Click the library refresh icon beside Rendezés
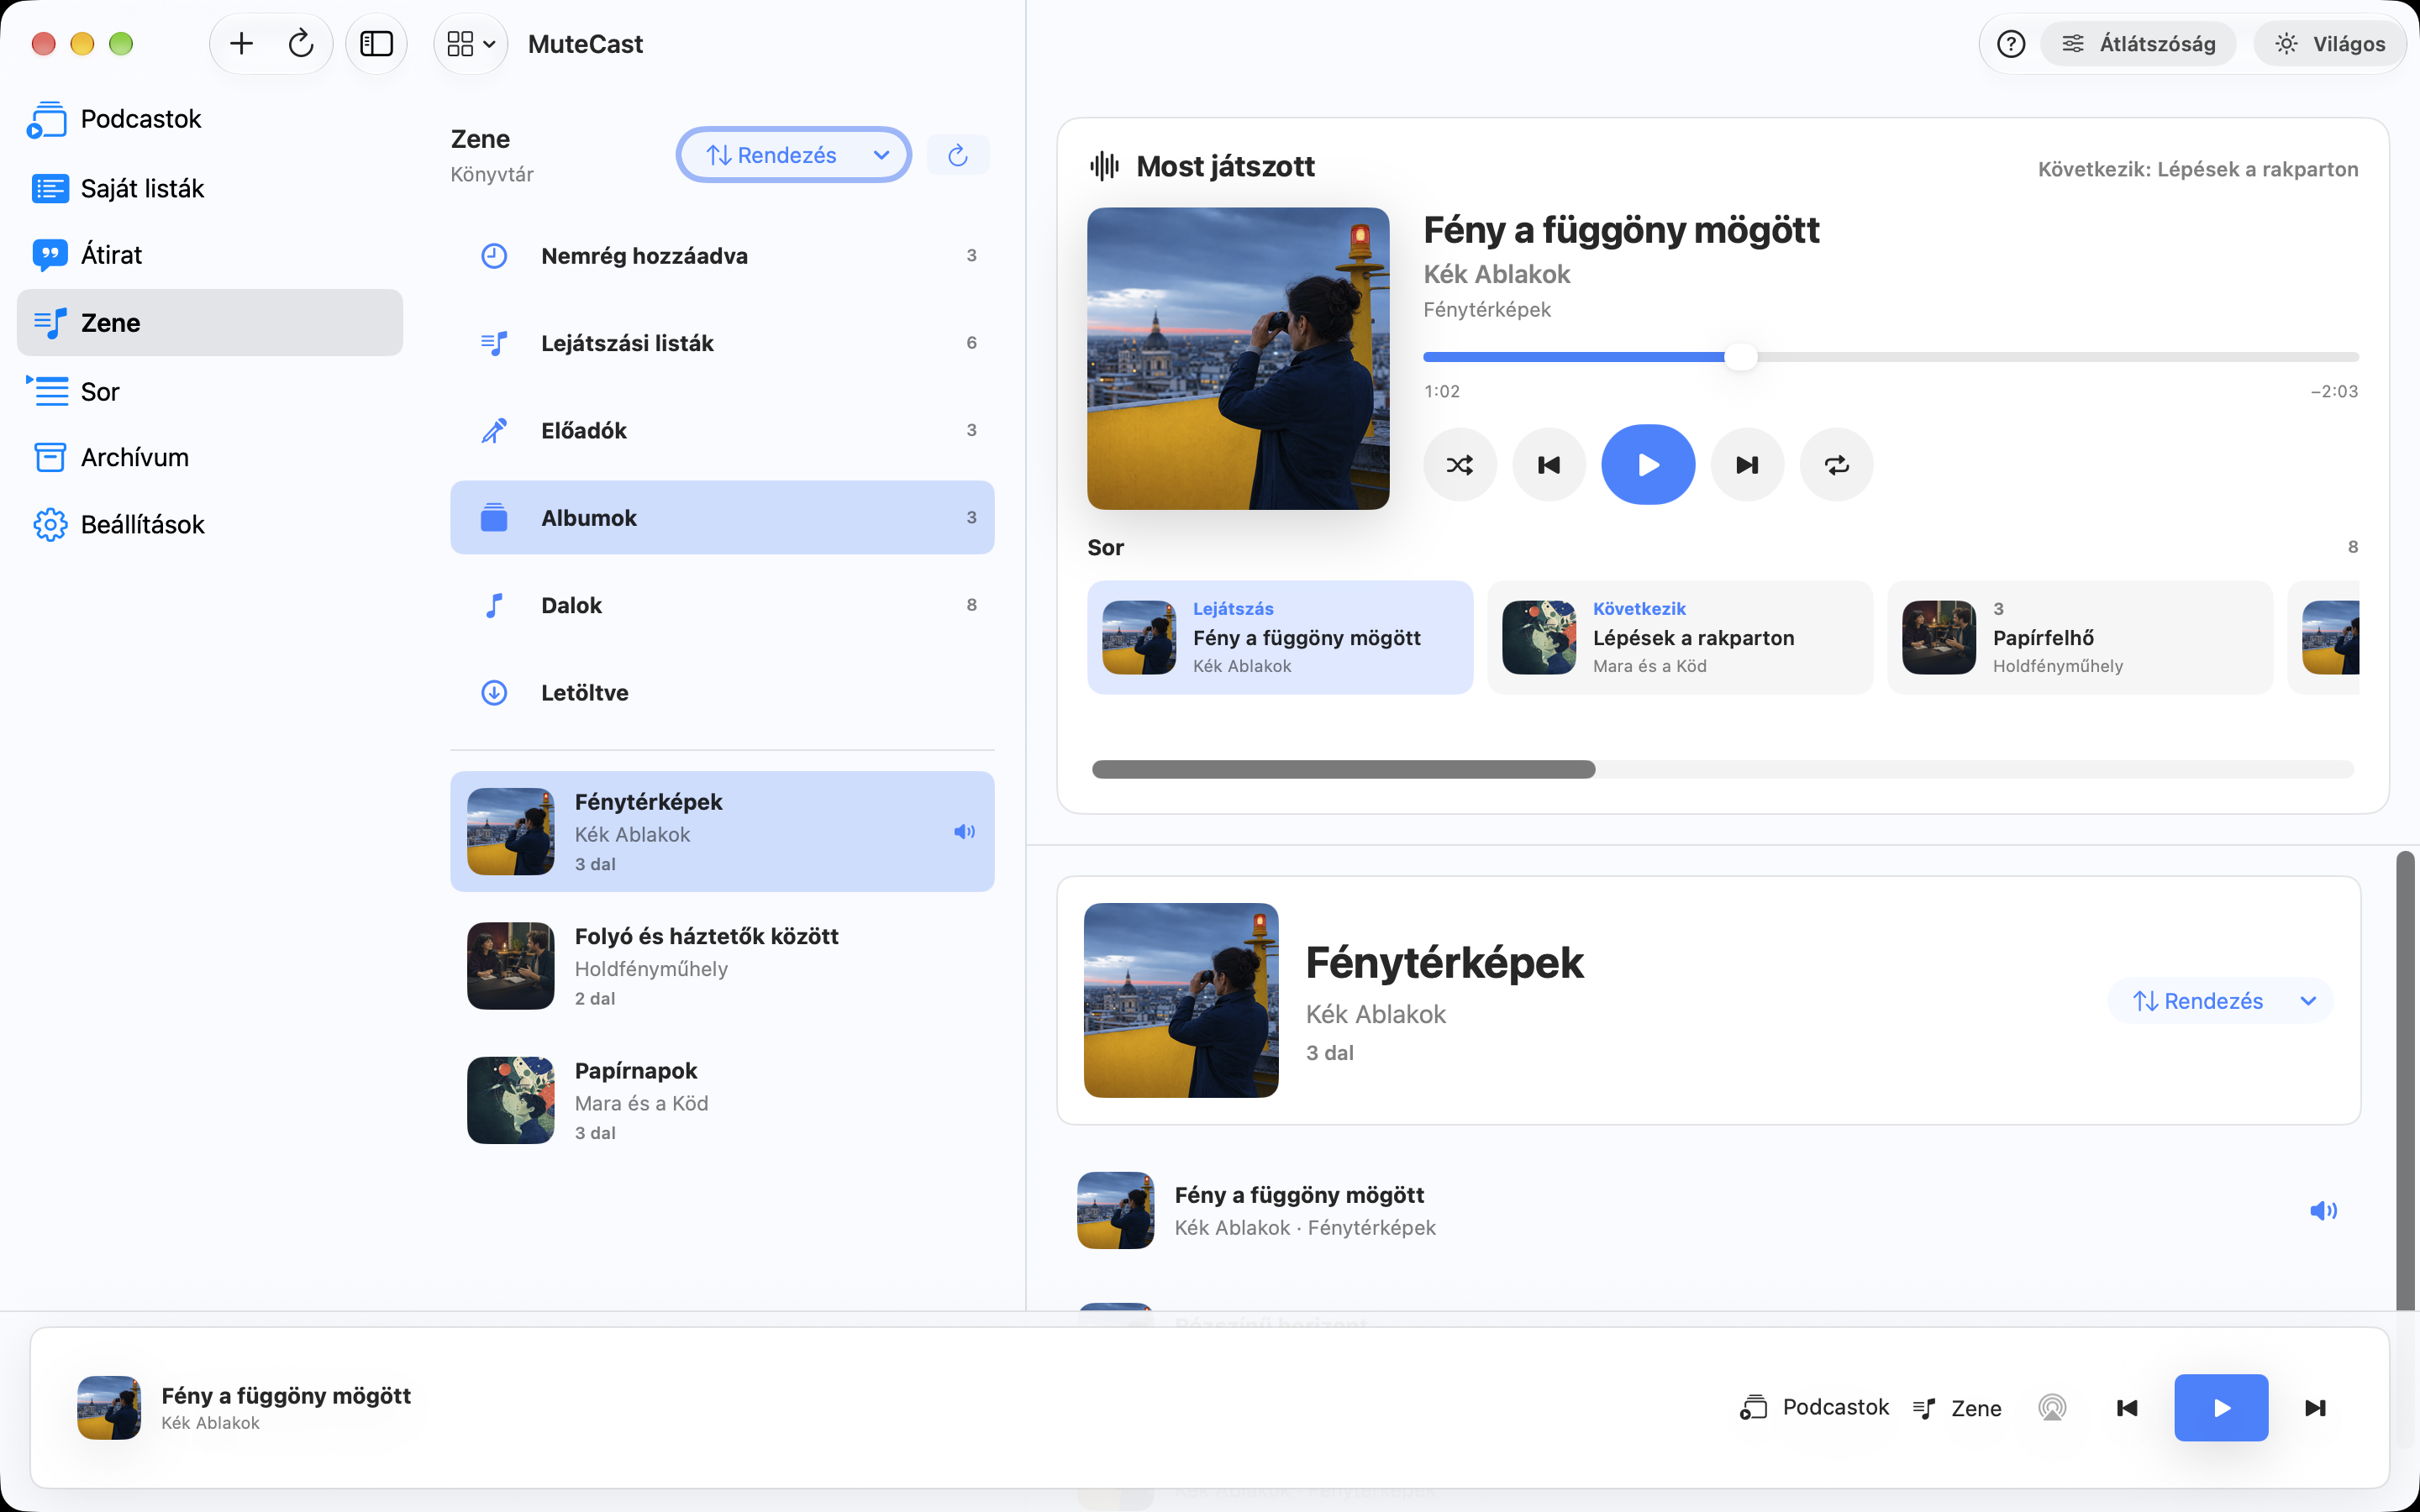The image size is (2420, 1512). [x=957, y=155]
